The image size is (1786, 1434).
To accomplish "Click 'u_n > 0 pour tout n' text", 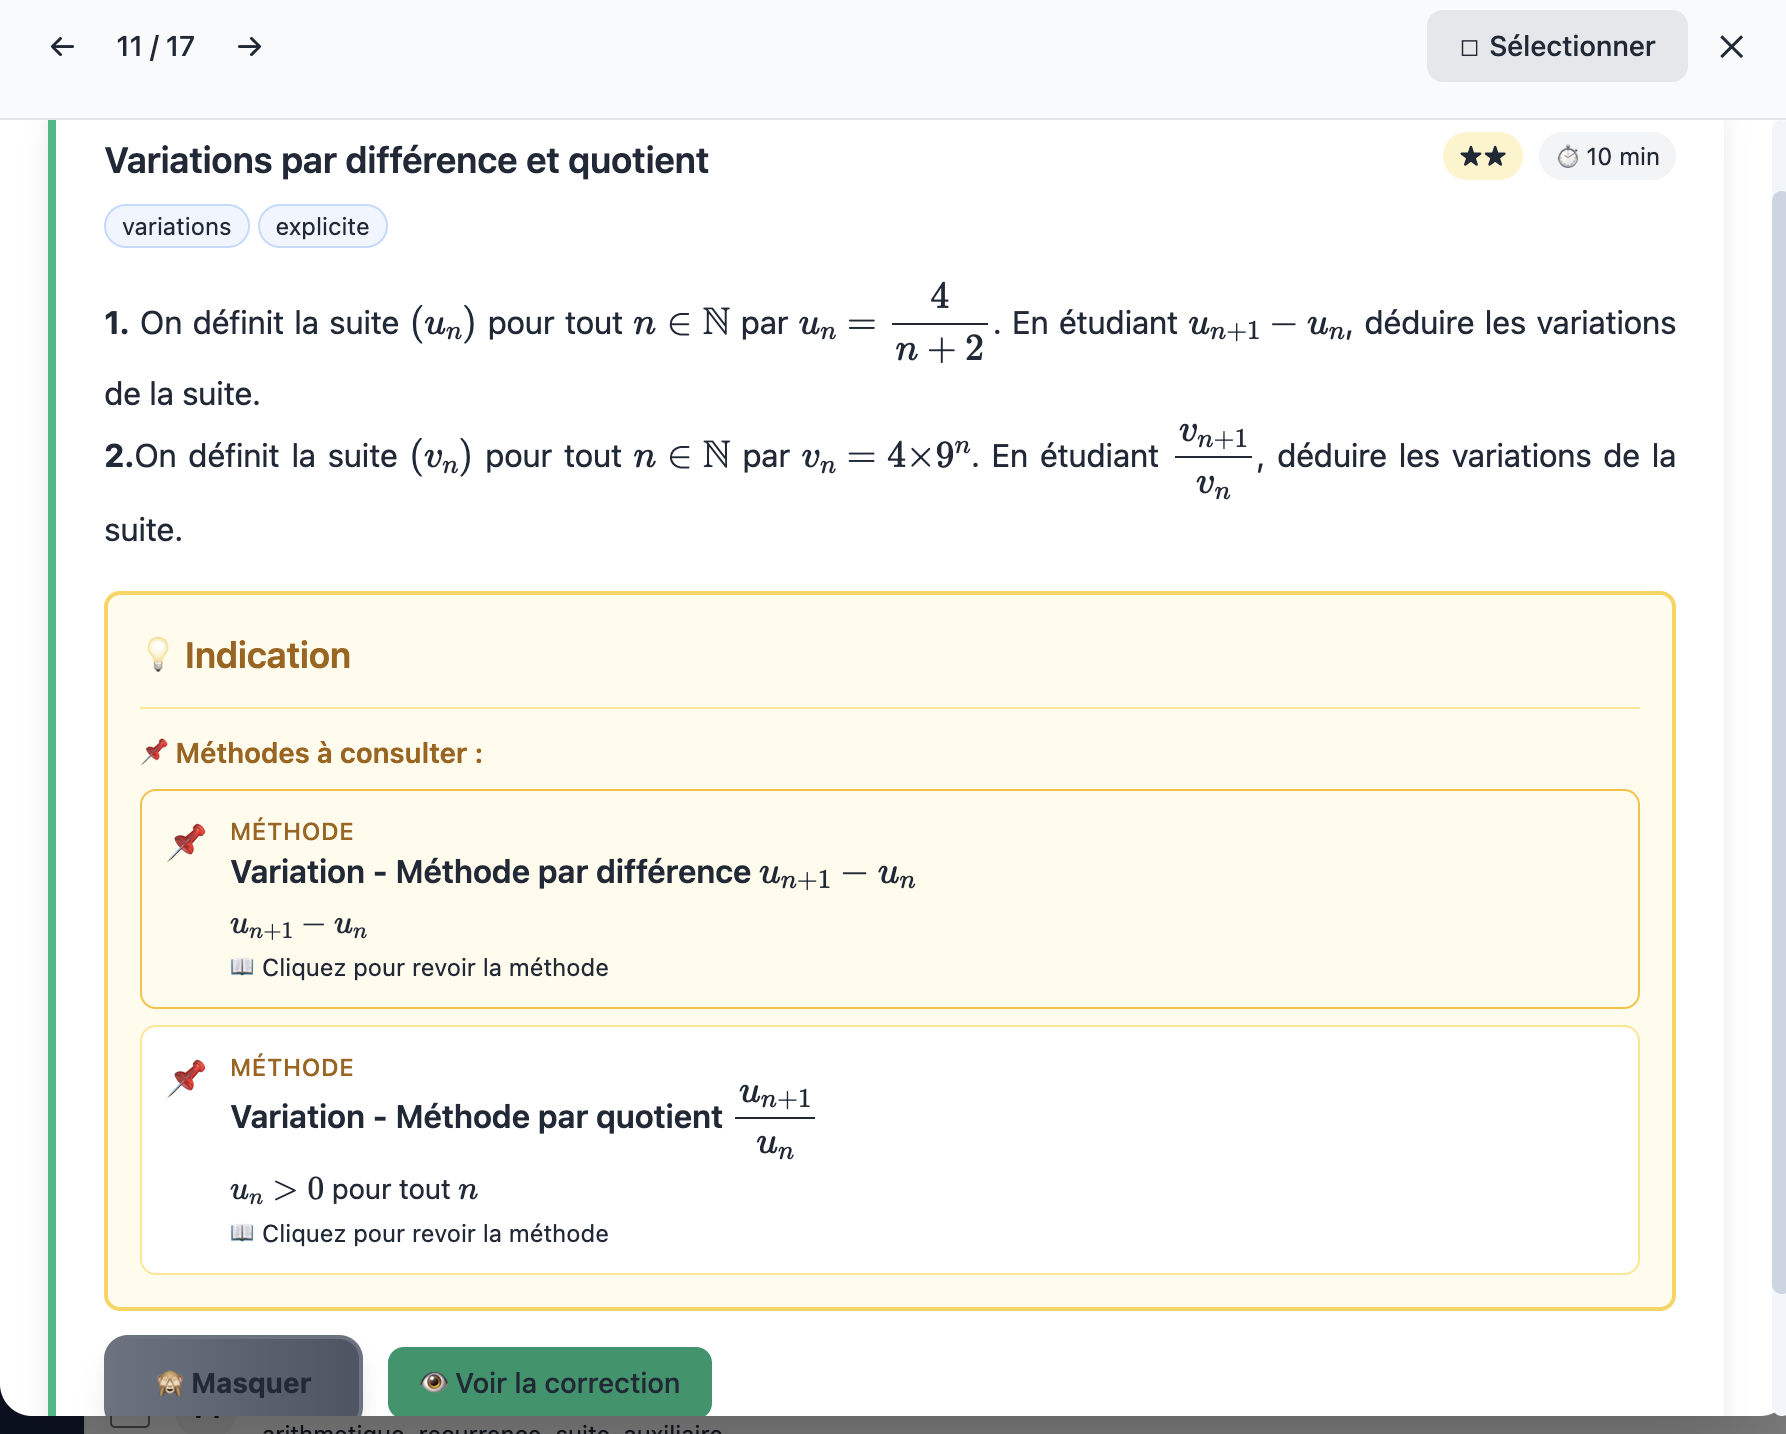I will click(x=354, y=1189).
